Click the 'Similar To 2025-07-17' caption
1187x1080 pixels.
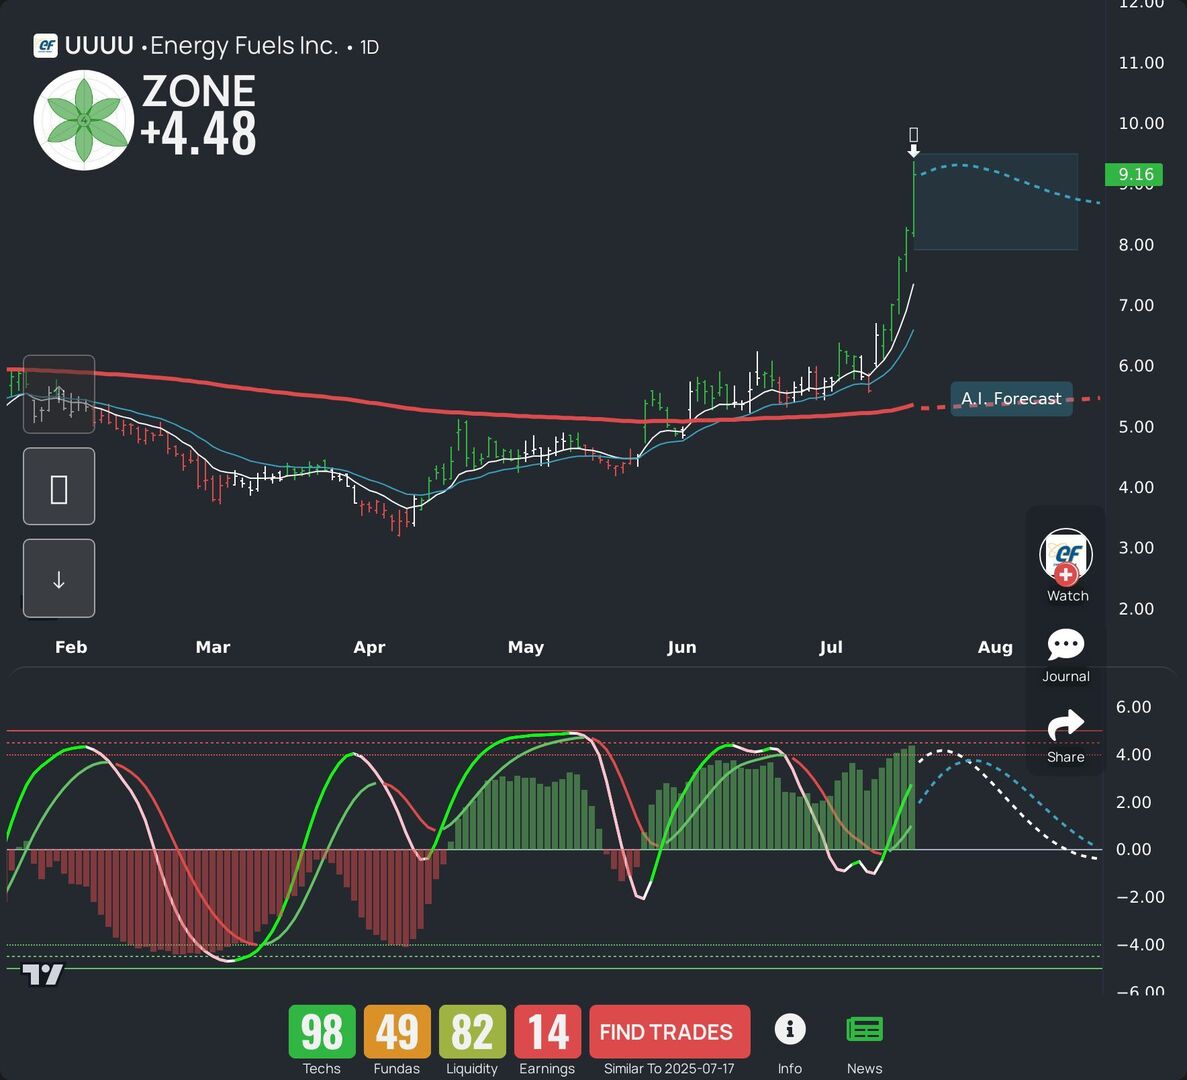click(x=669, y=1069)
